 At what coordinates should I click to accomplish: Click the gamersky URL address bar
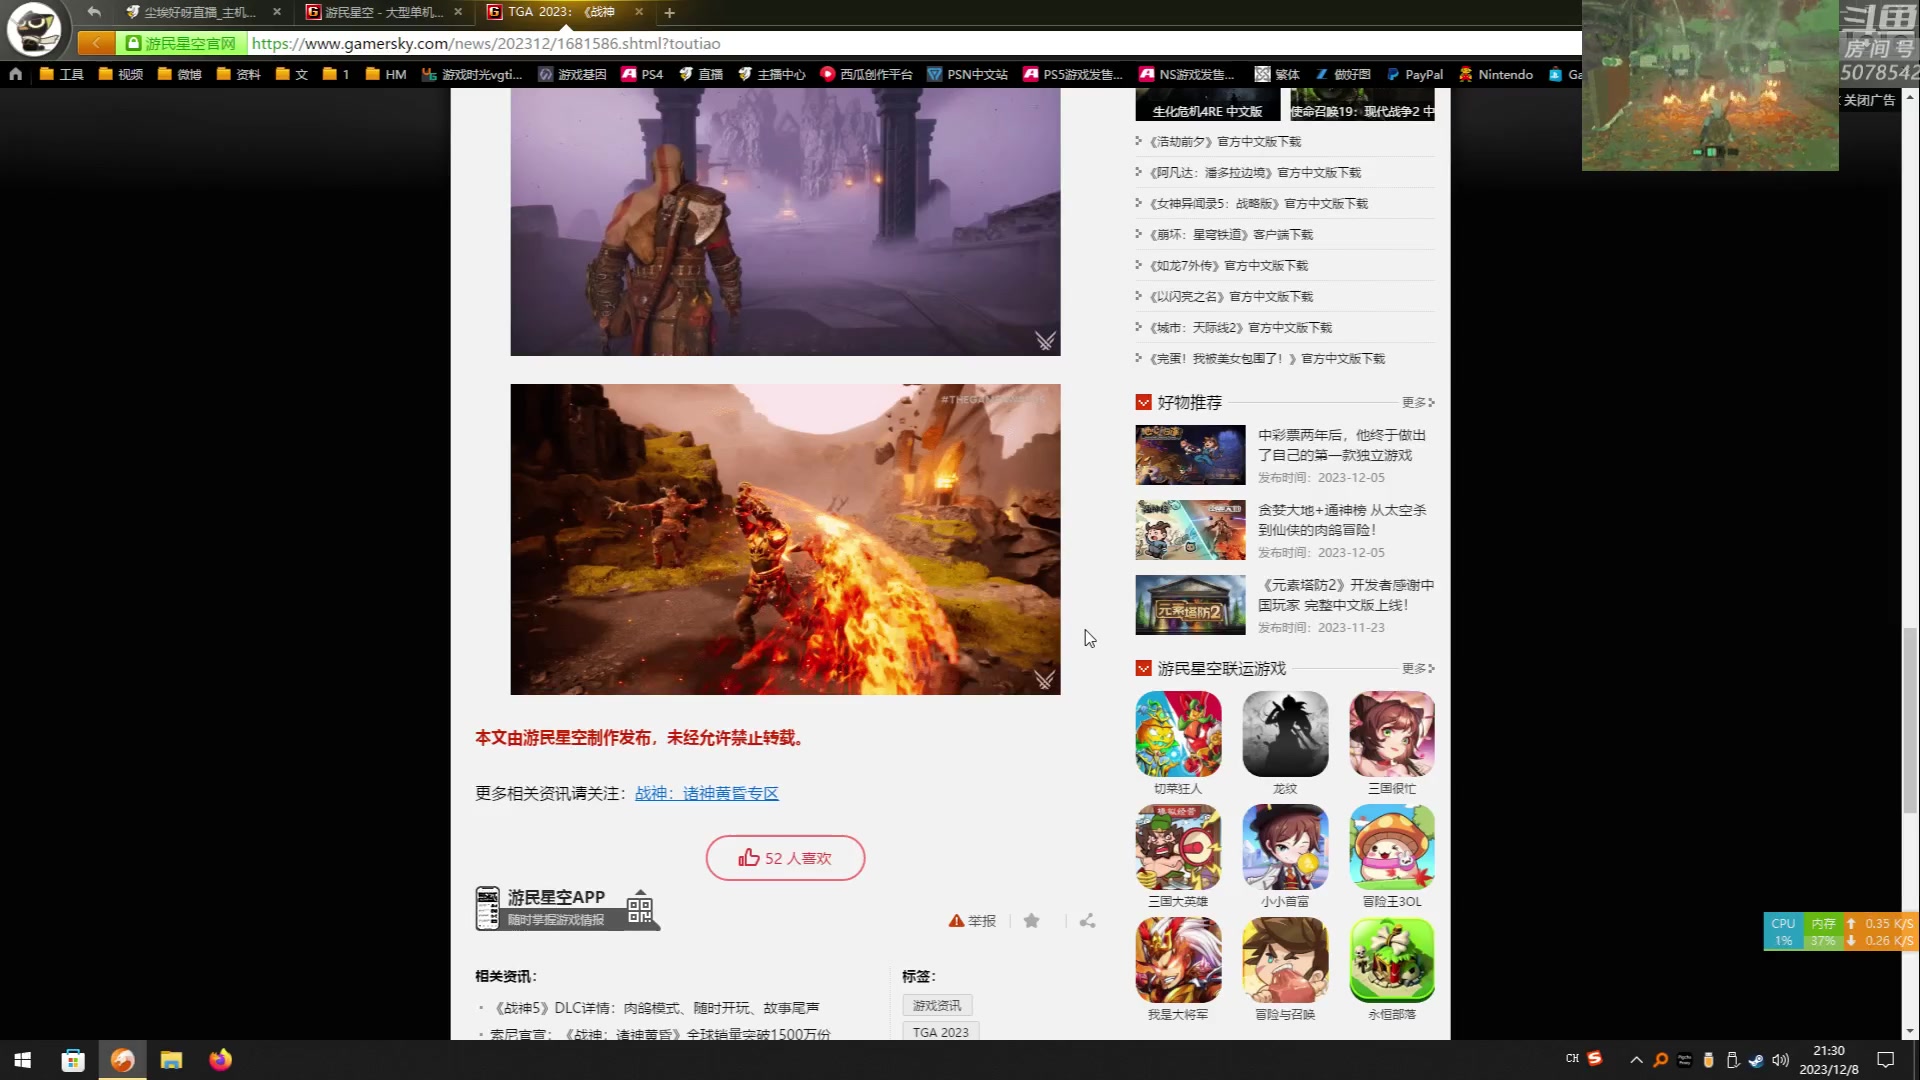click(910, 43)
